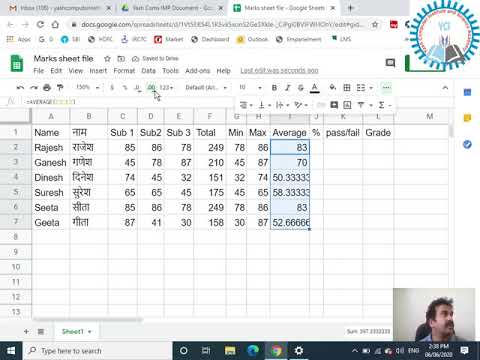Toggle italic formatting
The image size is (480, 360).
287,88
